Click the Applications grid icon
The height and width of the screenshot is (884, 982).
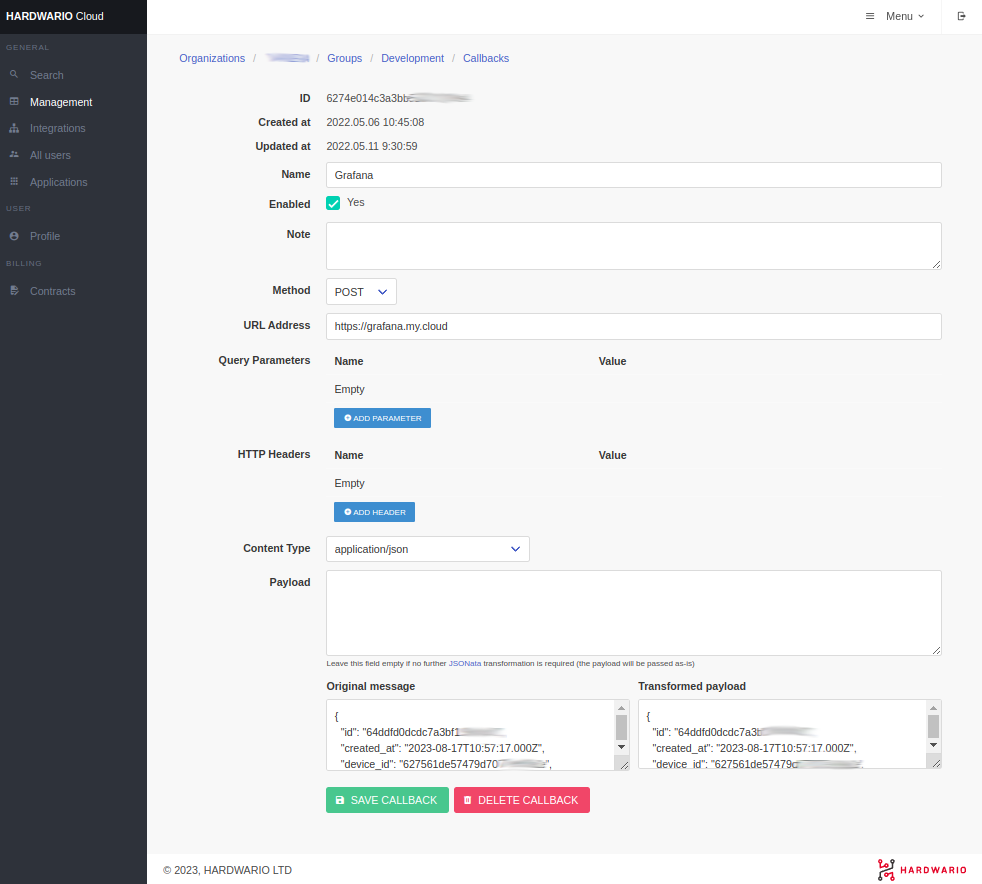[x=14, y=182]
